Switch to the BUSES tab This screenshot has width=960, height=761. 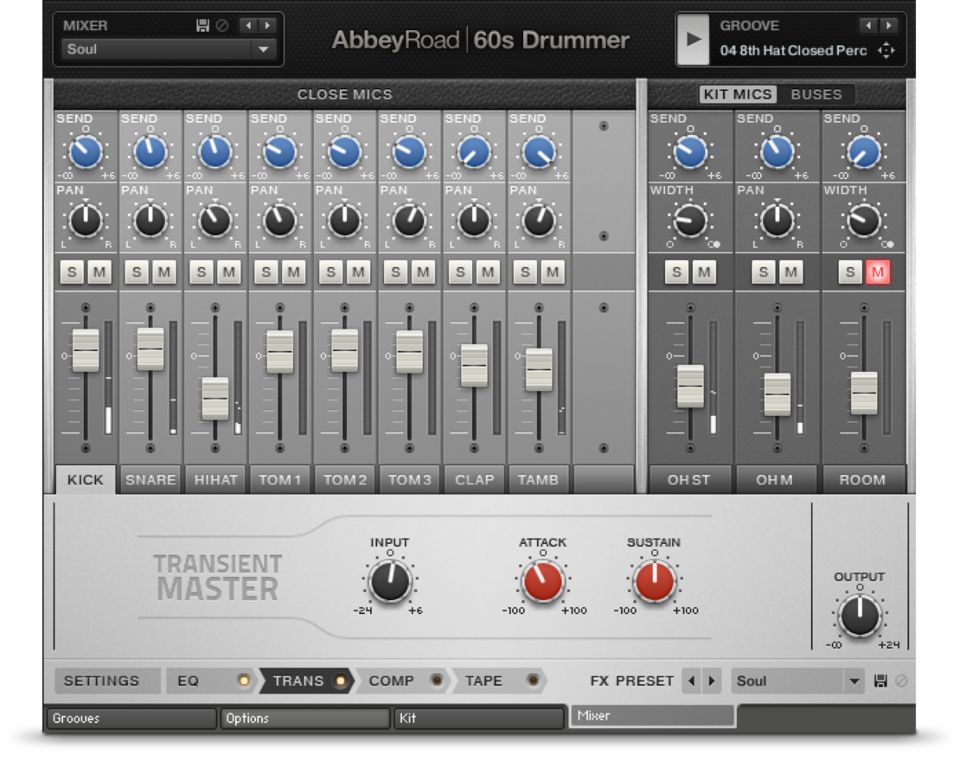coord(816,95)
